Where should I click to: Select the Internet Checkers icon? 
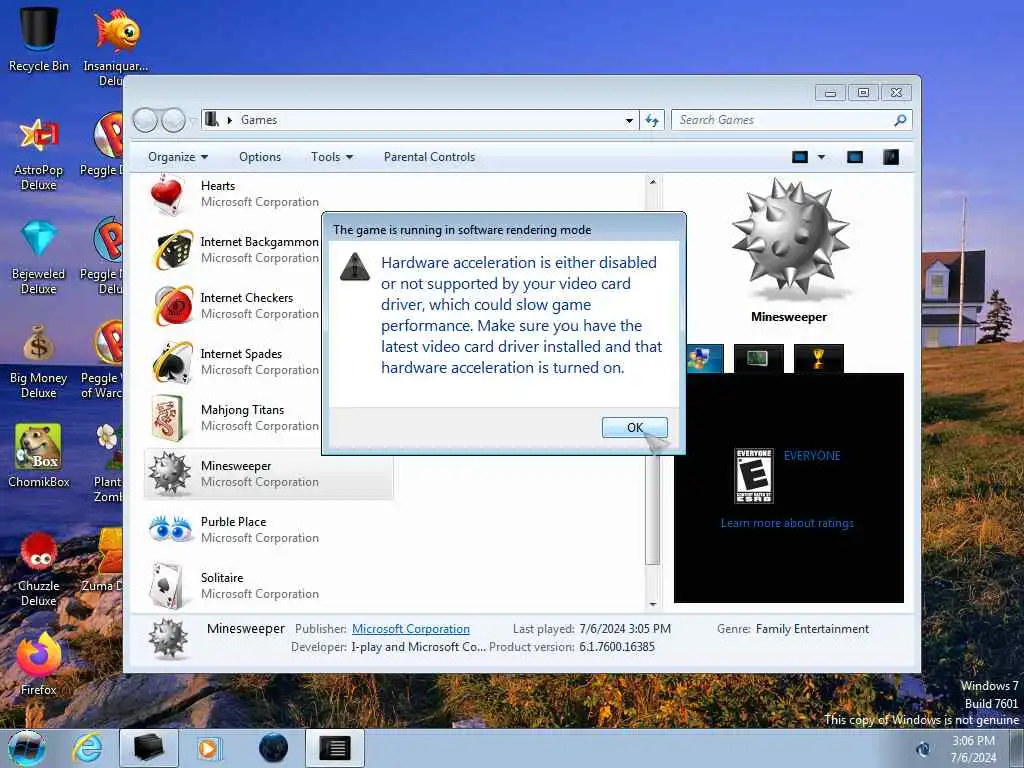[x=172, y=306]
